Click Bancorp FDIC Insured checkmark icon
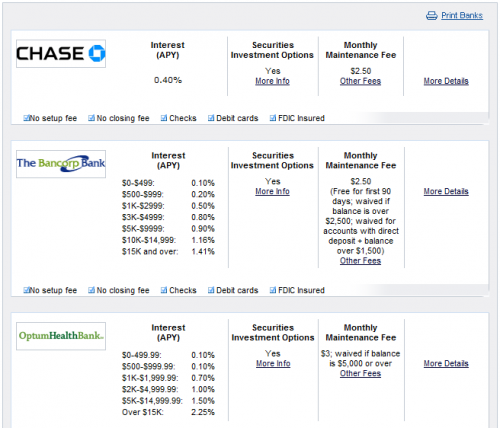This screenshot has width=500, height=428. pyautogui.click(x=273, y=290)
